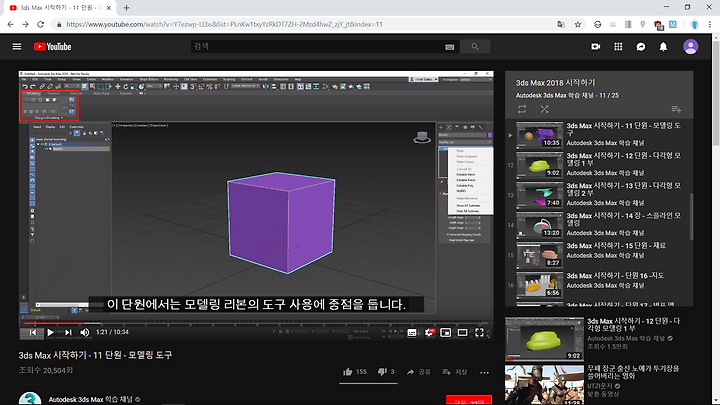Seek on the video progress bar

(256, 323)
